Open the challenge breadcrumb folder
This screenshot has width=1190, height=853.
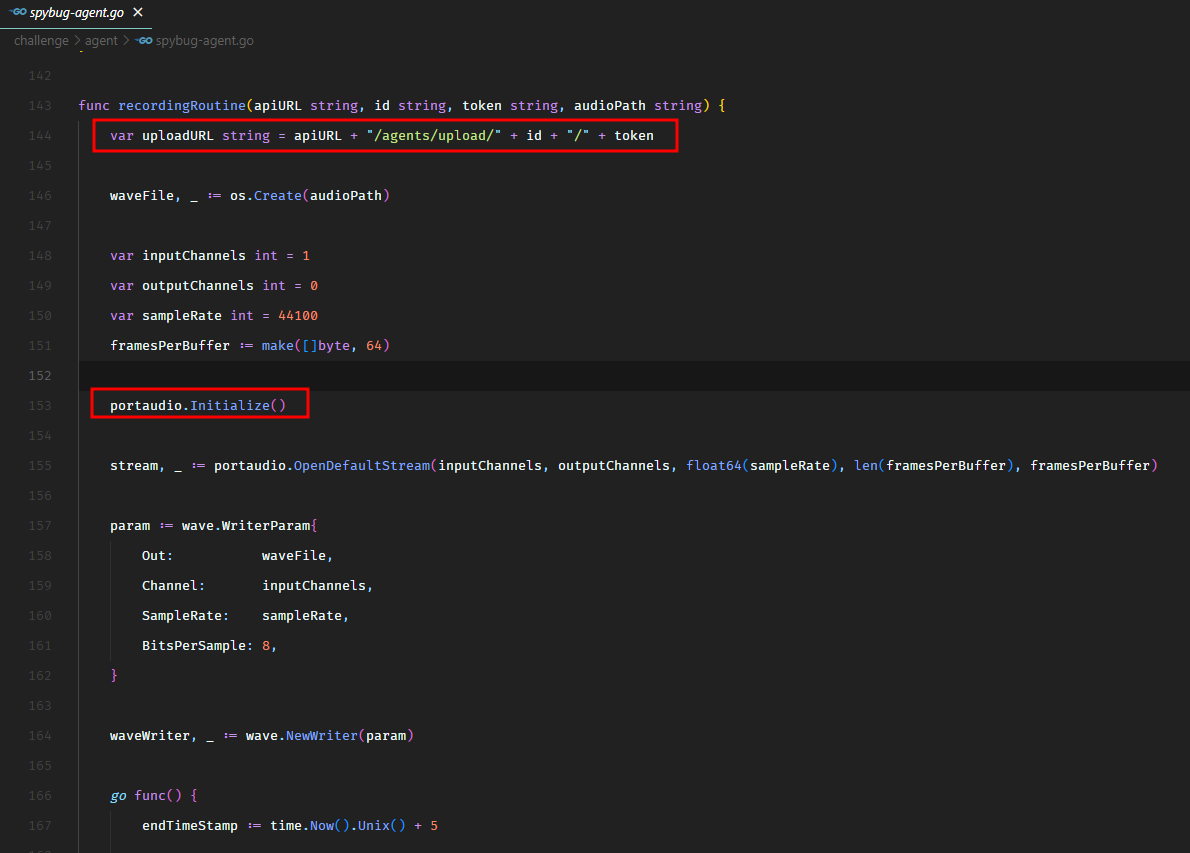pyautogui.click(x=41, y=41)
